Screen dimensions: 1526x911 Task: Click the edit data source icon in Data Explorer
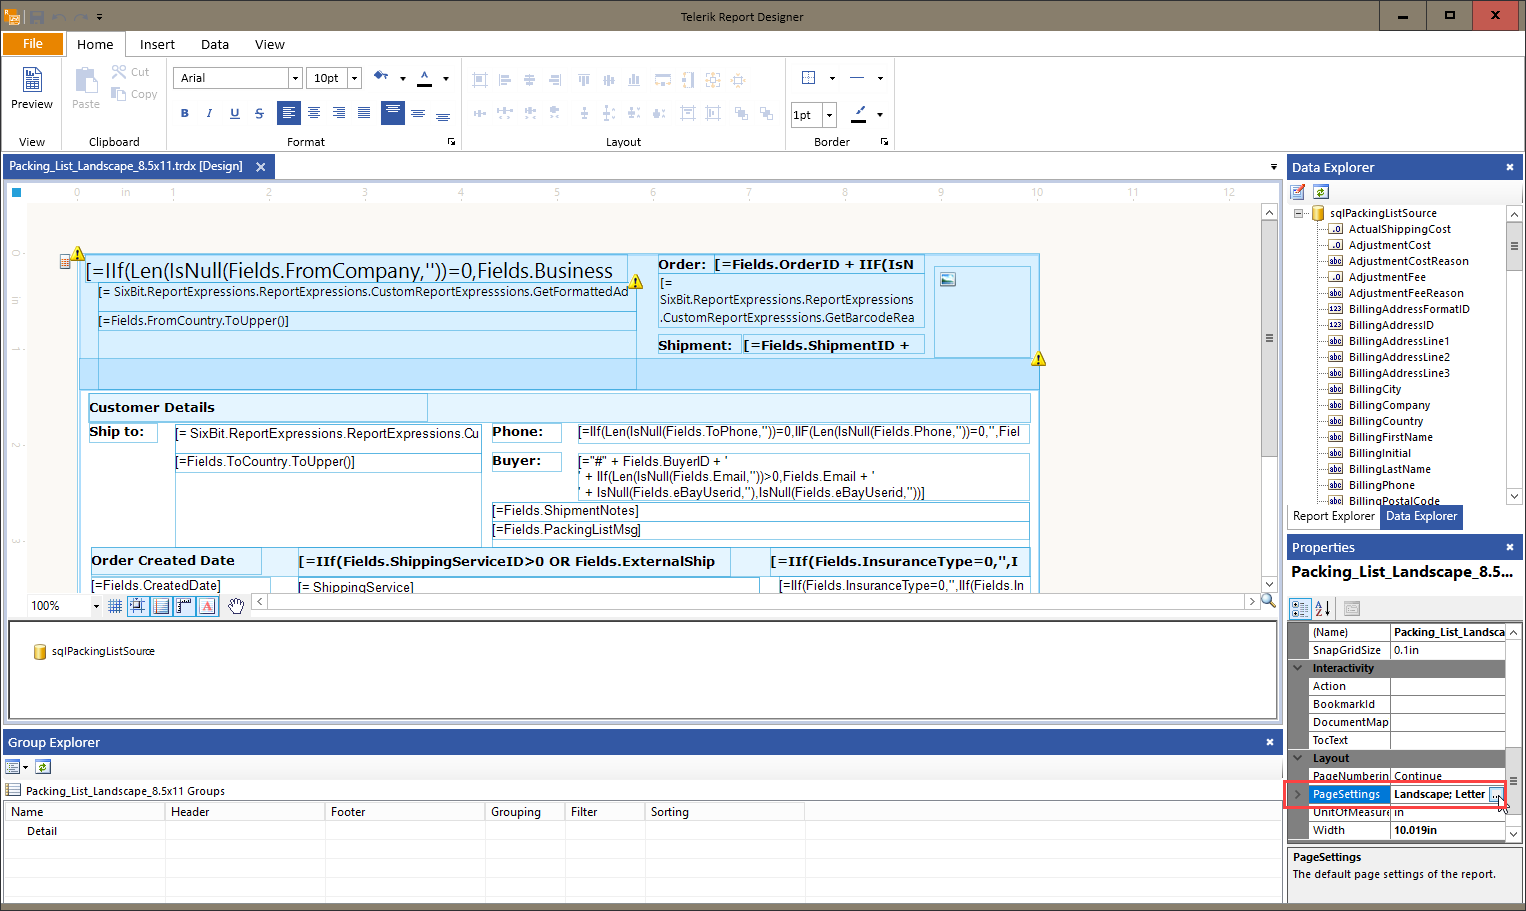[1298, 191]
